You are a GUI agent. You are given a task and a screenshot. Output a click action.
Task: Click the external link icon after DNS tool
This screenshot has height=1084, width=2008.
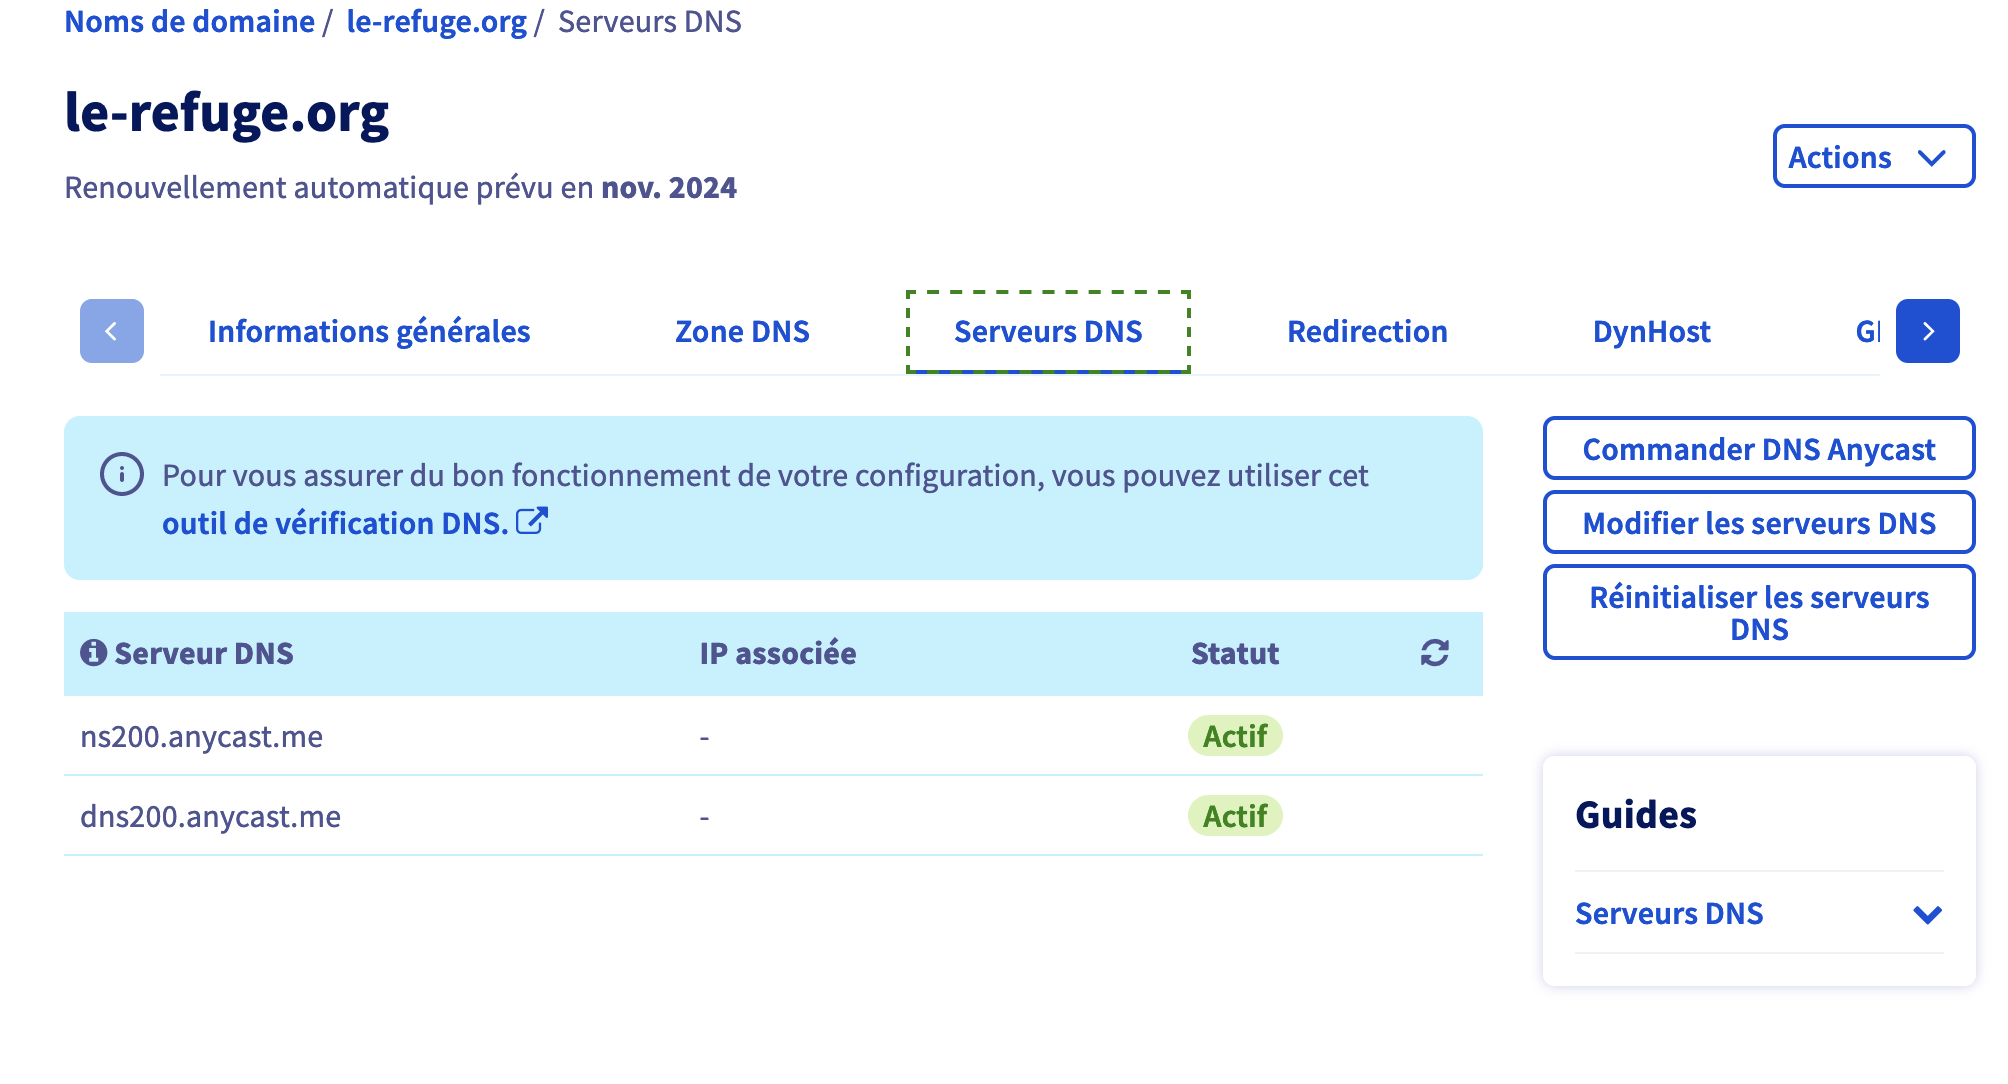pos(532,521)
